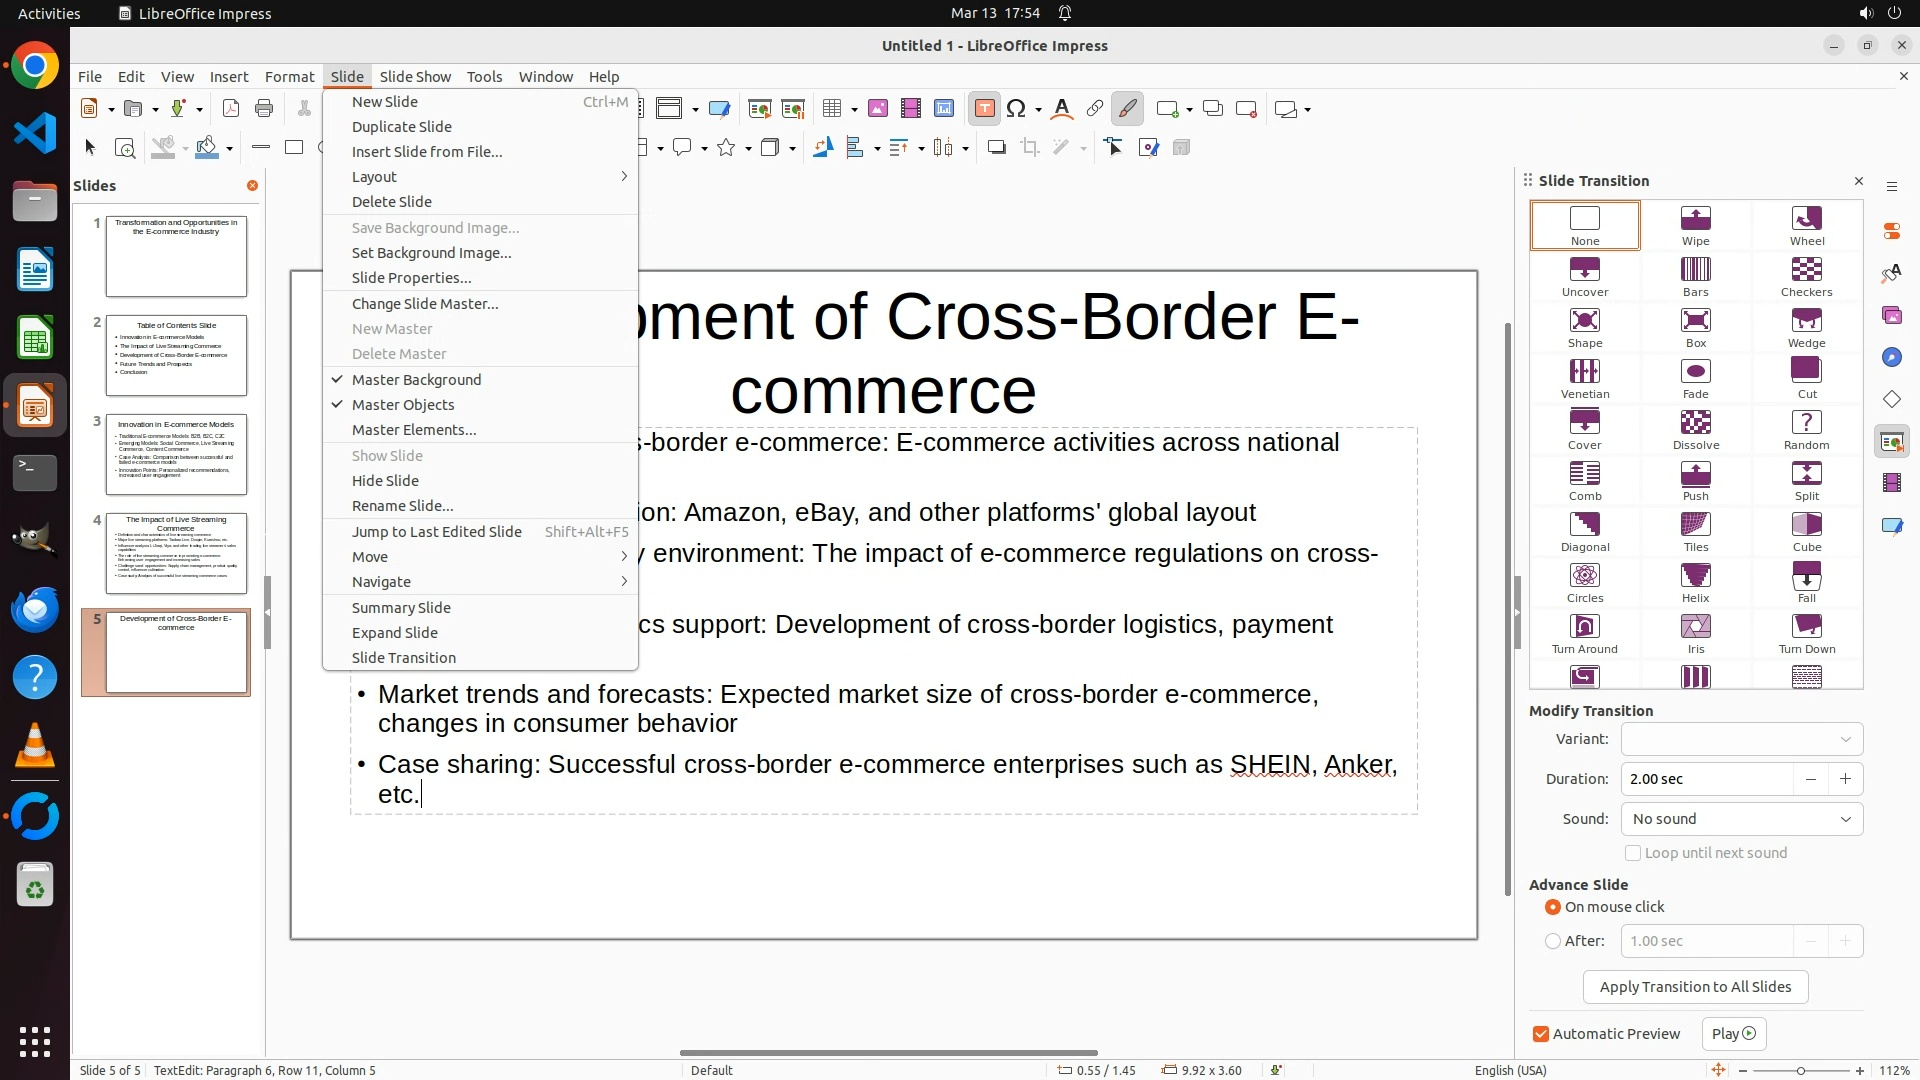The image size is (1920, 1080).
Task: Select the Stars and Banners shape tool
Action: click(x=727, y=148)
